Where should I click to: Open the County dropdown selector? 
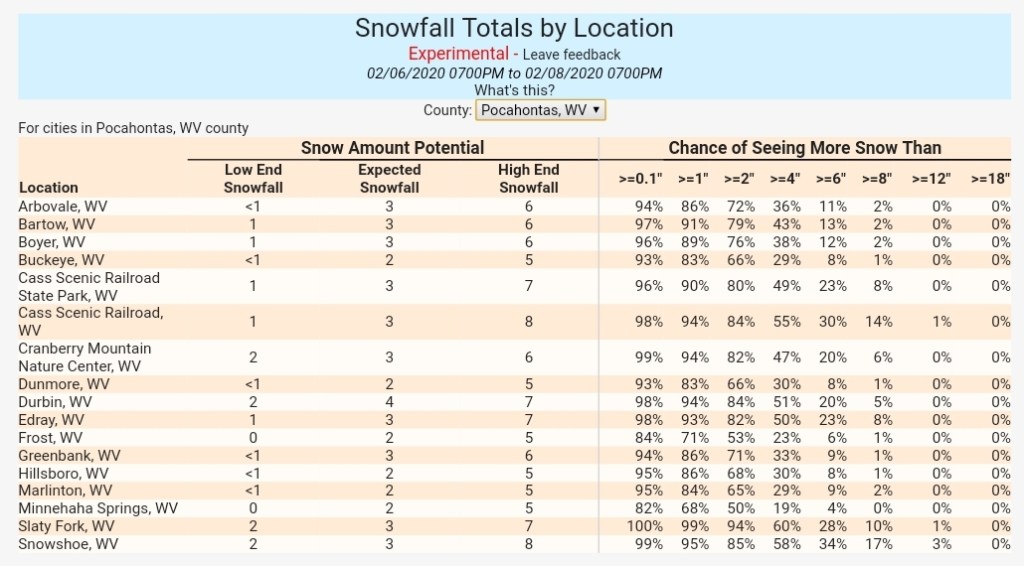[540, 110]
